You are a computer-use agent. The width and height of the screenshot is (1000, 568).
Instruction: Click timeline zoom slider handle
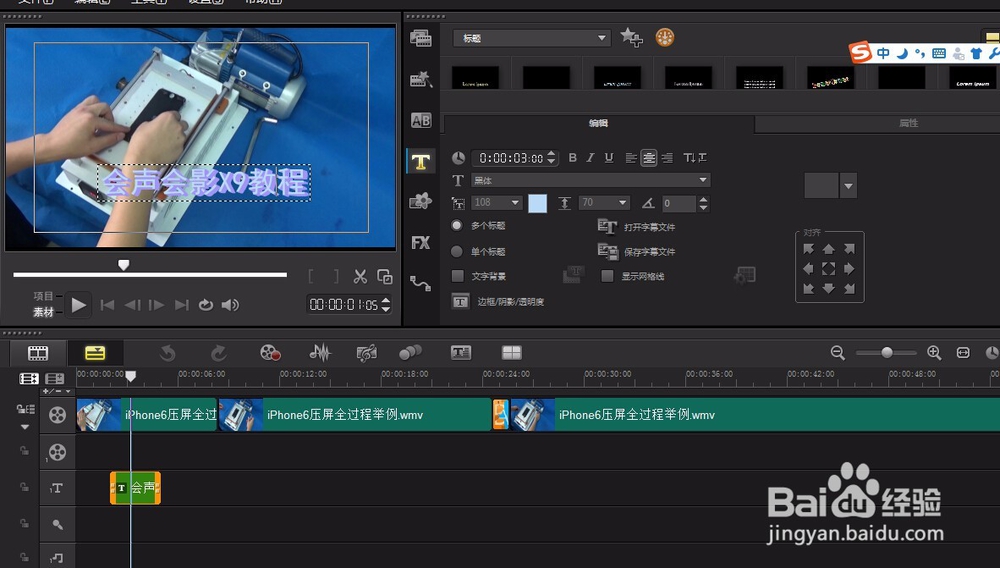point(886,353)
